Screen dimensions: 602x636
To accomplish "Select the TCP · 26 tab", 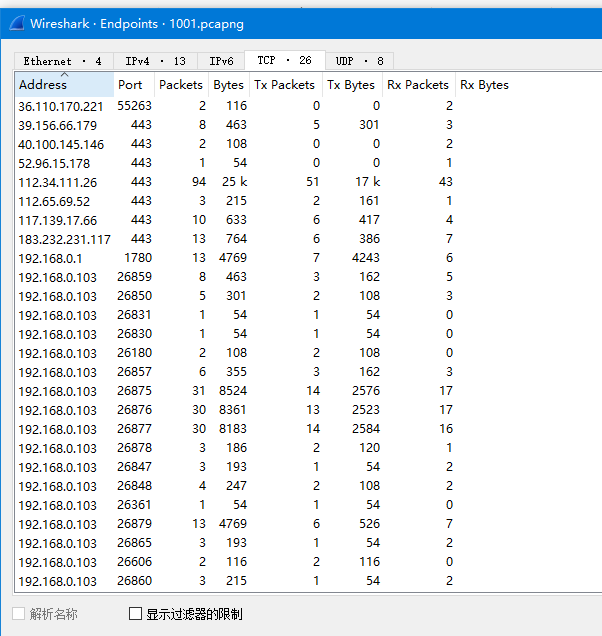I will click(285, 60).
